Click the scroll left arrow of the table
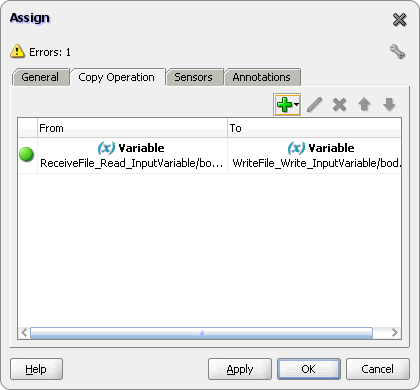This screenshot has width=420, height=390. pos(24,333)
